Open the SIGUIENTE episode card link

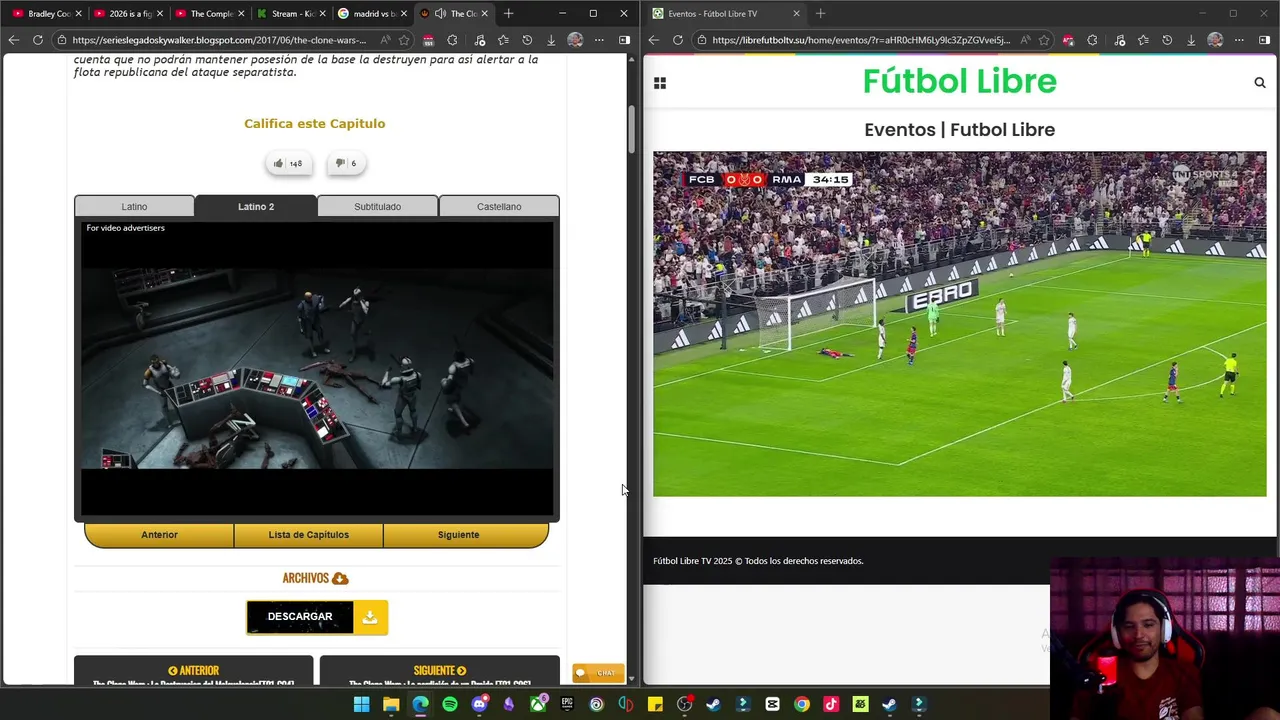pyautogui.click(x=439, y=671)
